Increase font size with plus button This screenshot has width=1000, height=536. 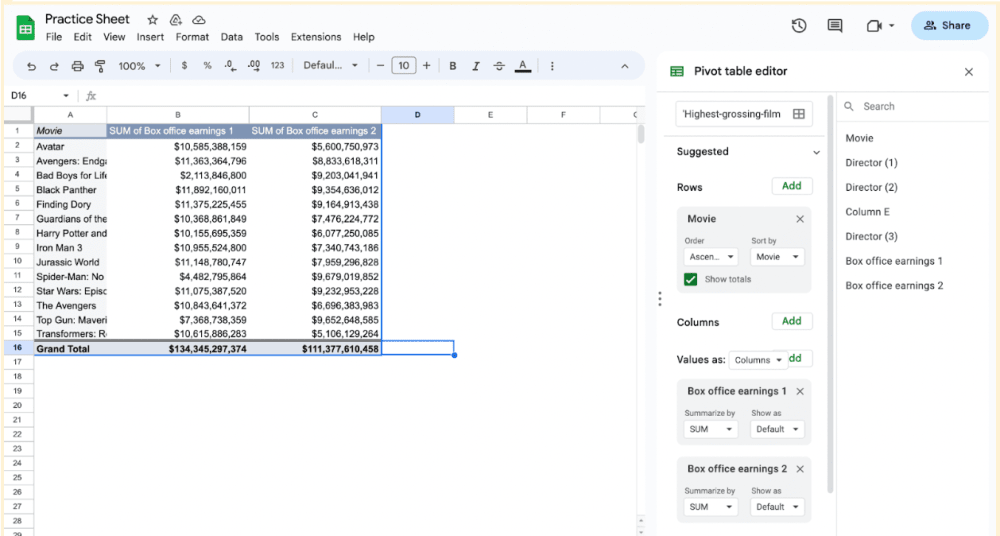click(x=427, y=65)
